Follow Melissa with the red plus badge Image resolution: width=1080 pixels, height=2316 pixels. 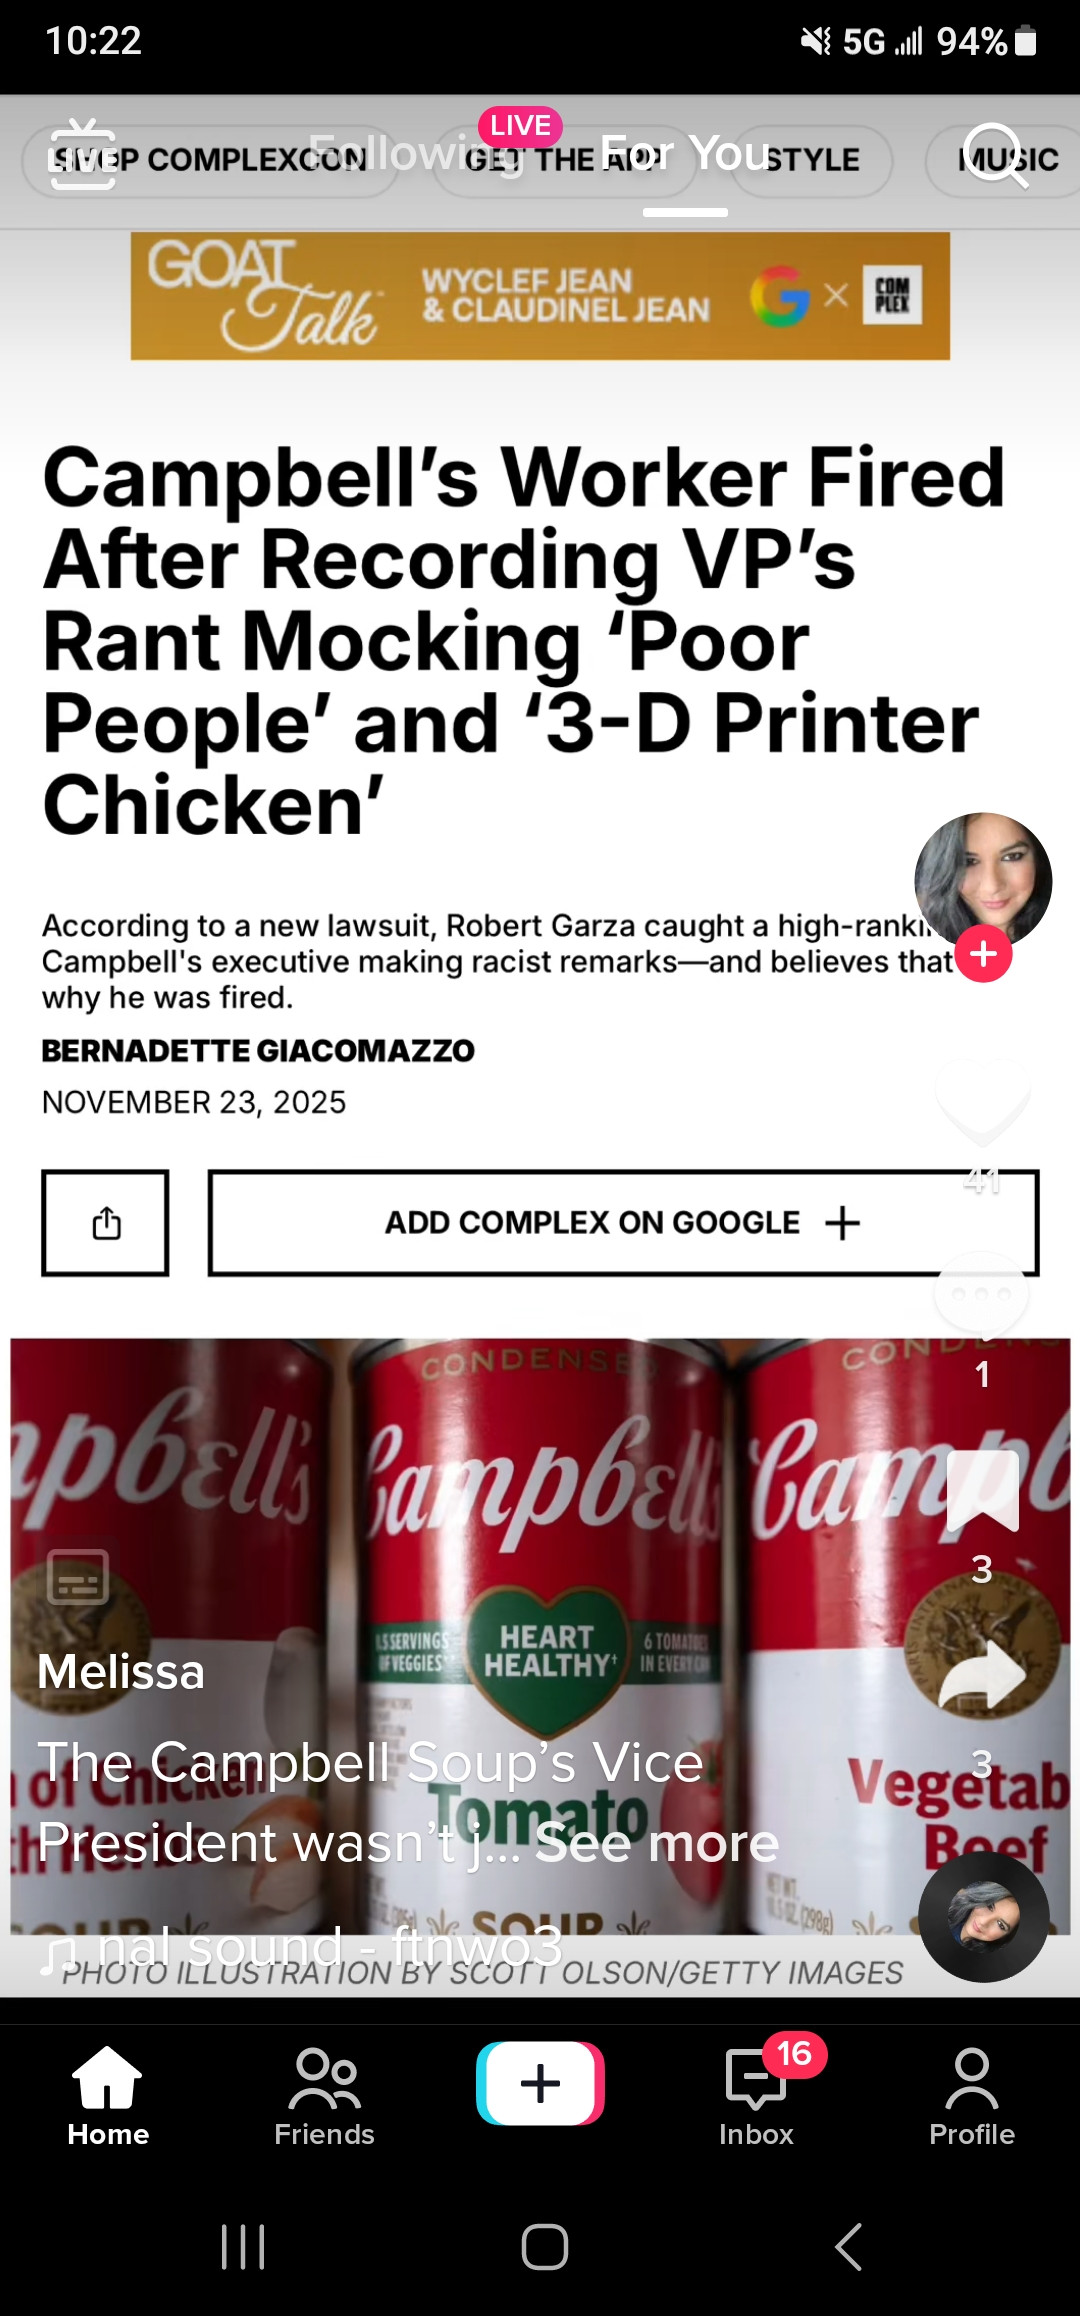983,954
